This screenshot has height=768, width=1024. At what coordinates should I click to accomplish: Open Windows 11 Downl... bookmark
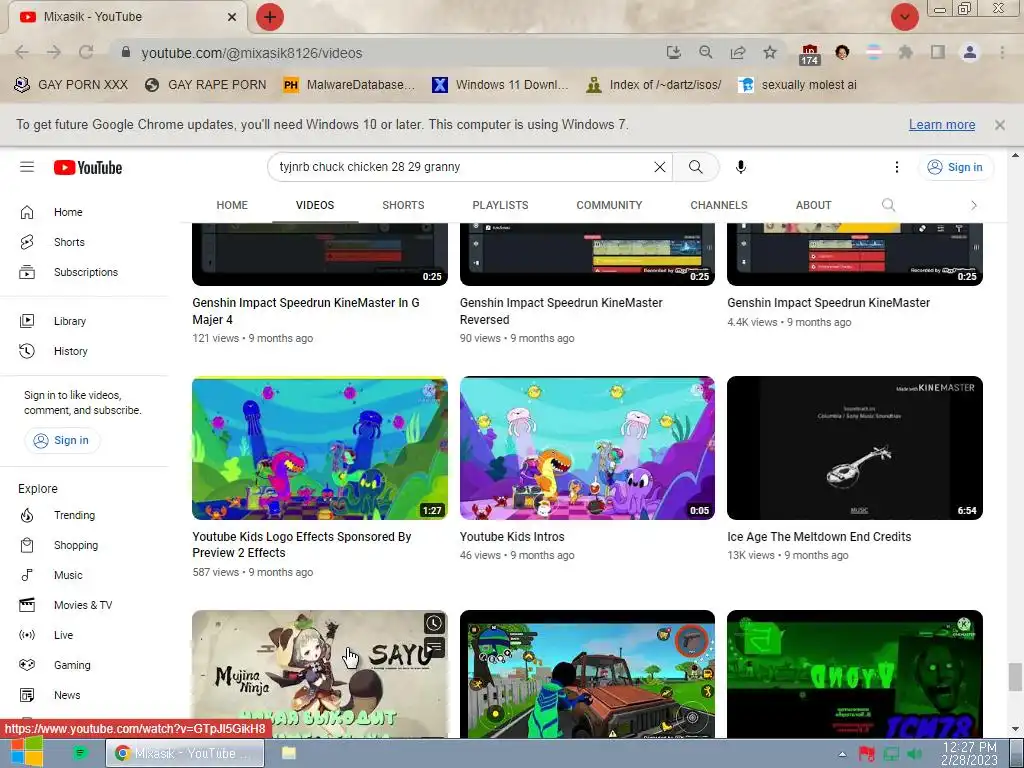tap(500, 85)
